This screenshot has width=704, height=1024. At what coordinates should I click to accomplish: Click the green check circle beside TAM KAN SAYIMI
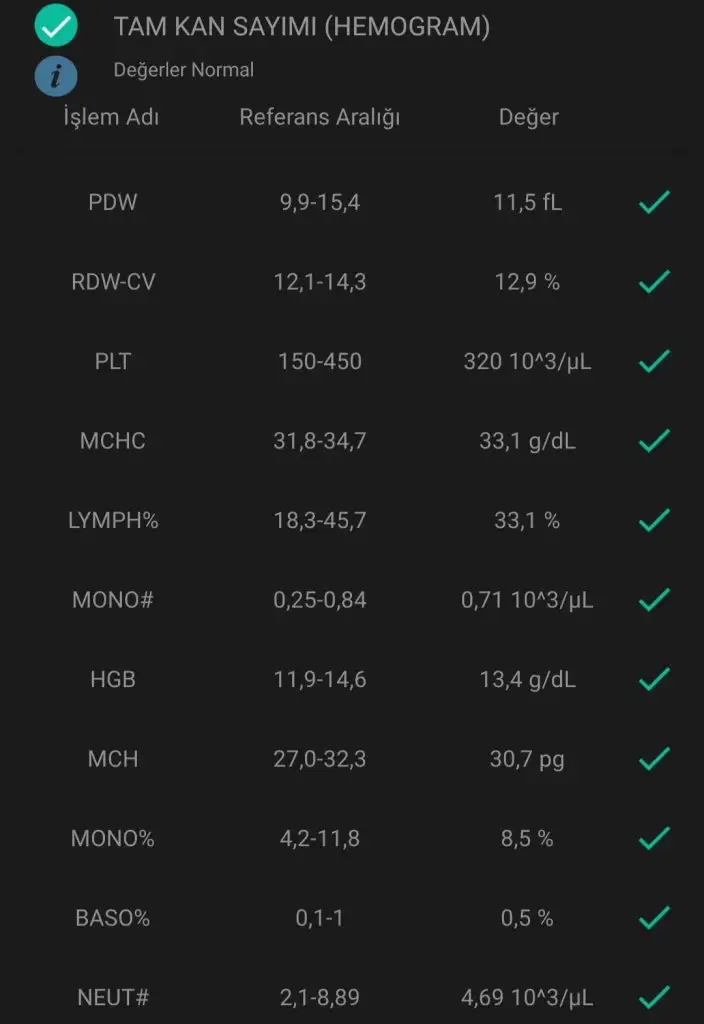tap(56, 27)
